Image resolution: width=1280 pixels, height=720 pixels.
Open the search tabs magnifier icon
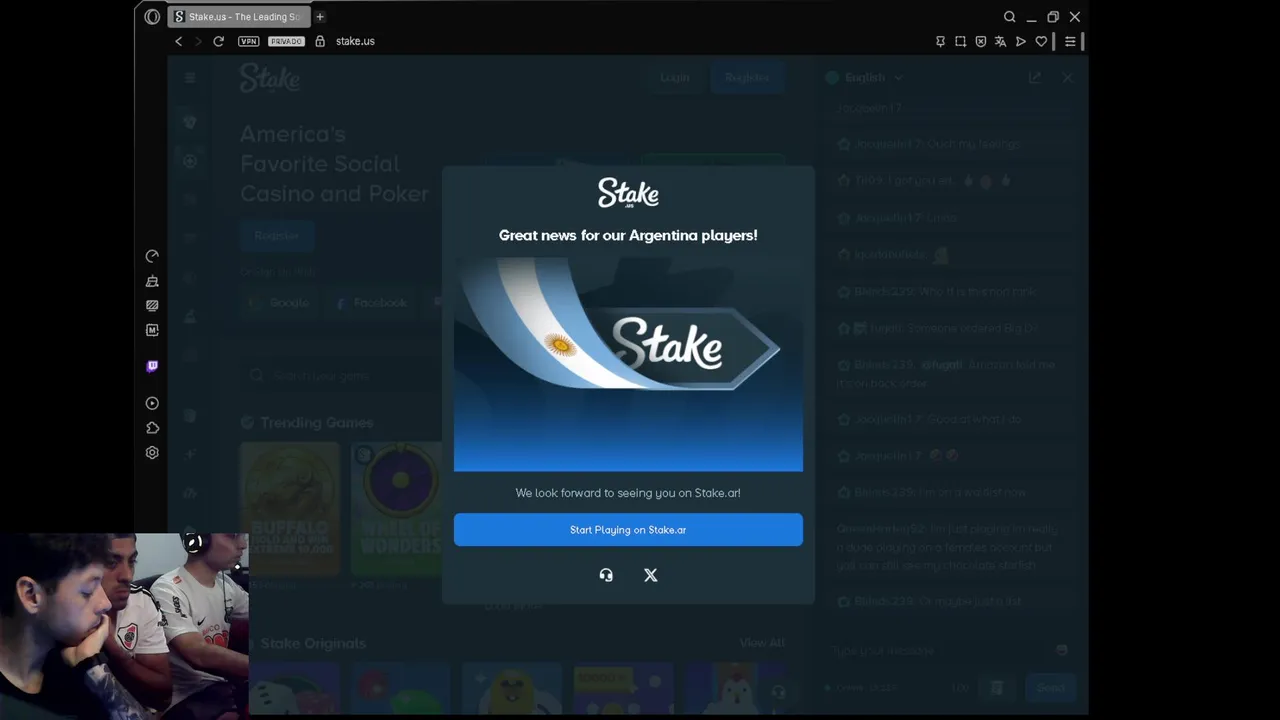1010,17
